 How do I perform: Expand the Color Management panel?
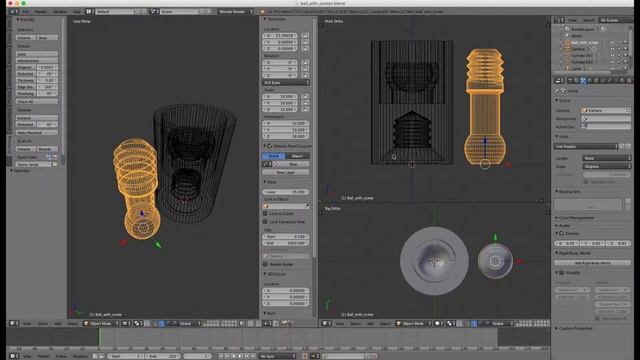point(576,218)
